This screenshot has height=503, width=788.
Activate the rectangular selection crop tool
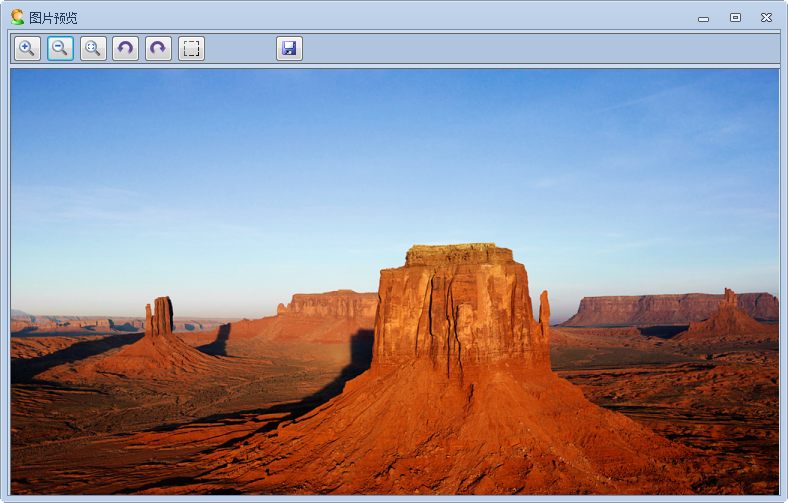pyautogui.click(x=191, y=48)
